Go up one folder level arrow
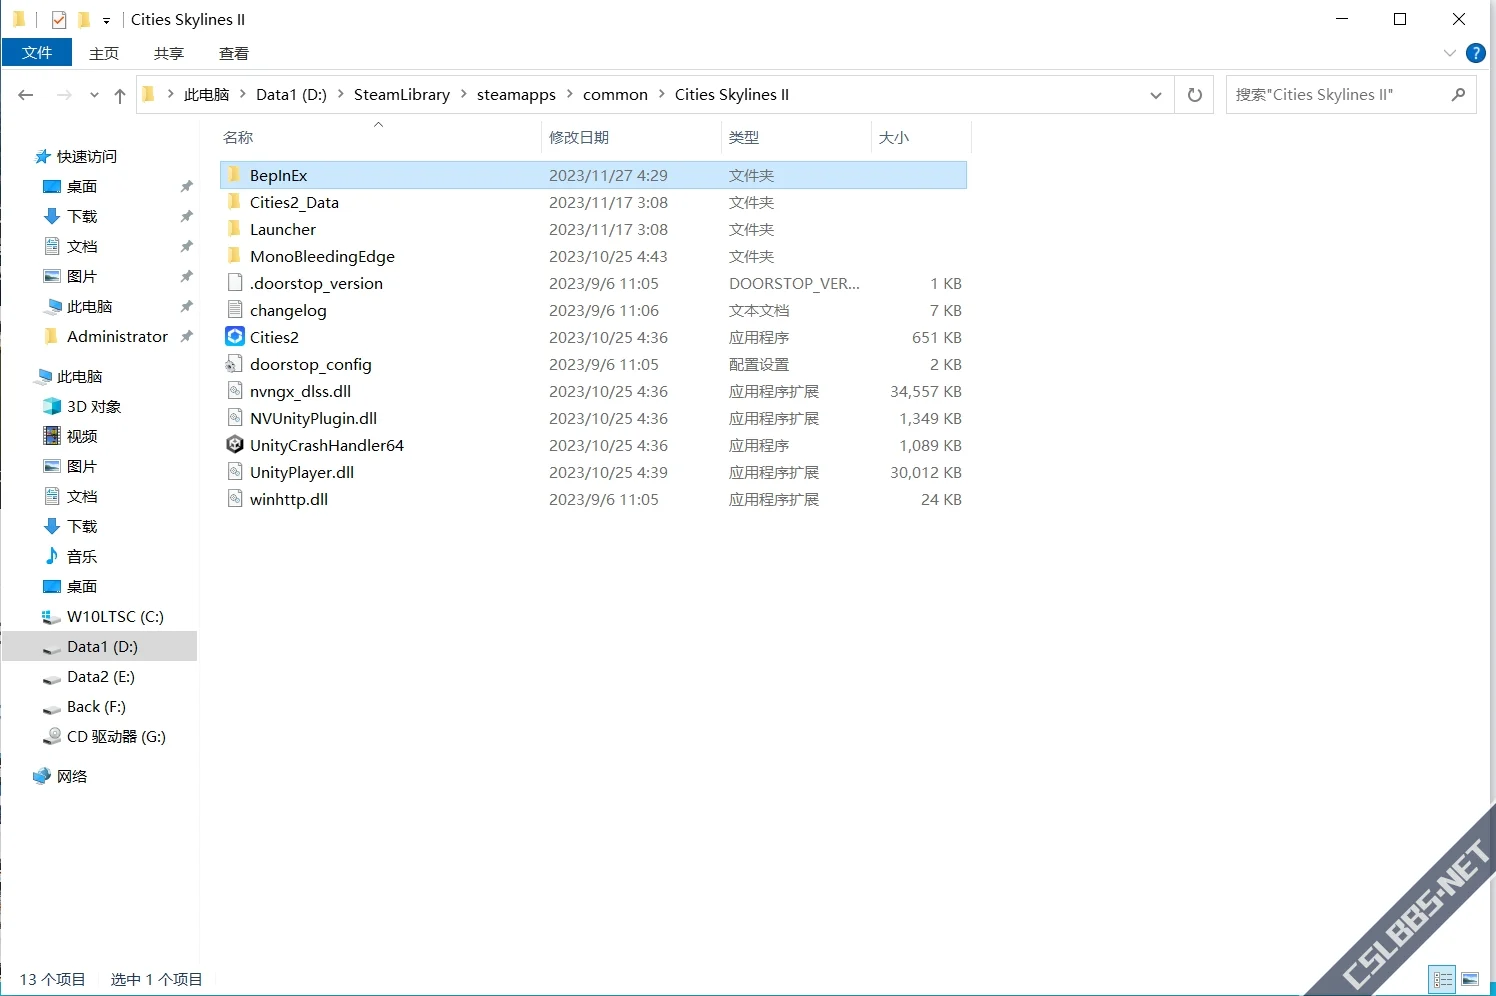The height and width of the screenshot is (996, 1496). 120,95
